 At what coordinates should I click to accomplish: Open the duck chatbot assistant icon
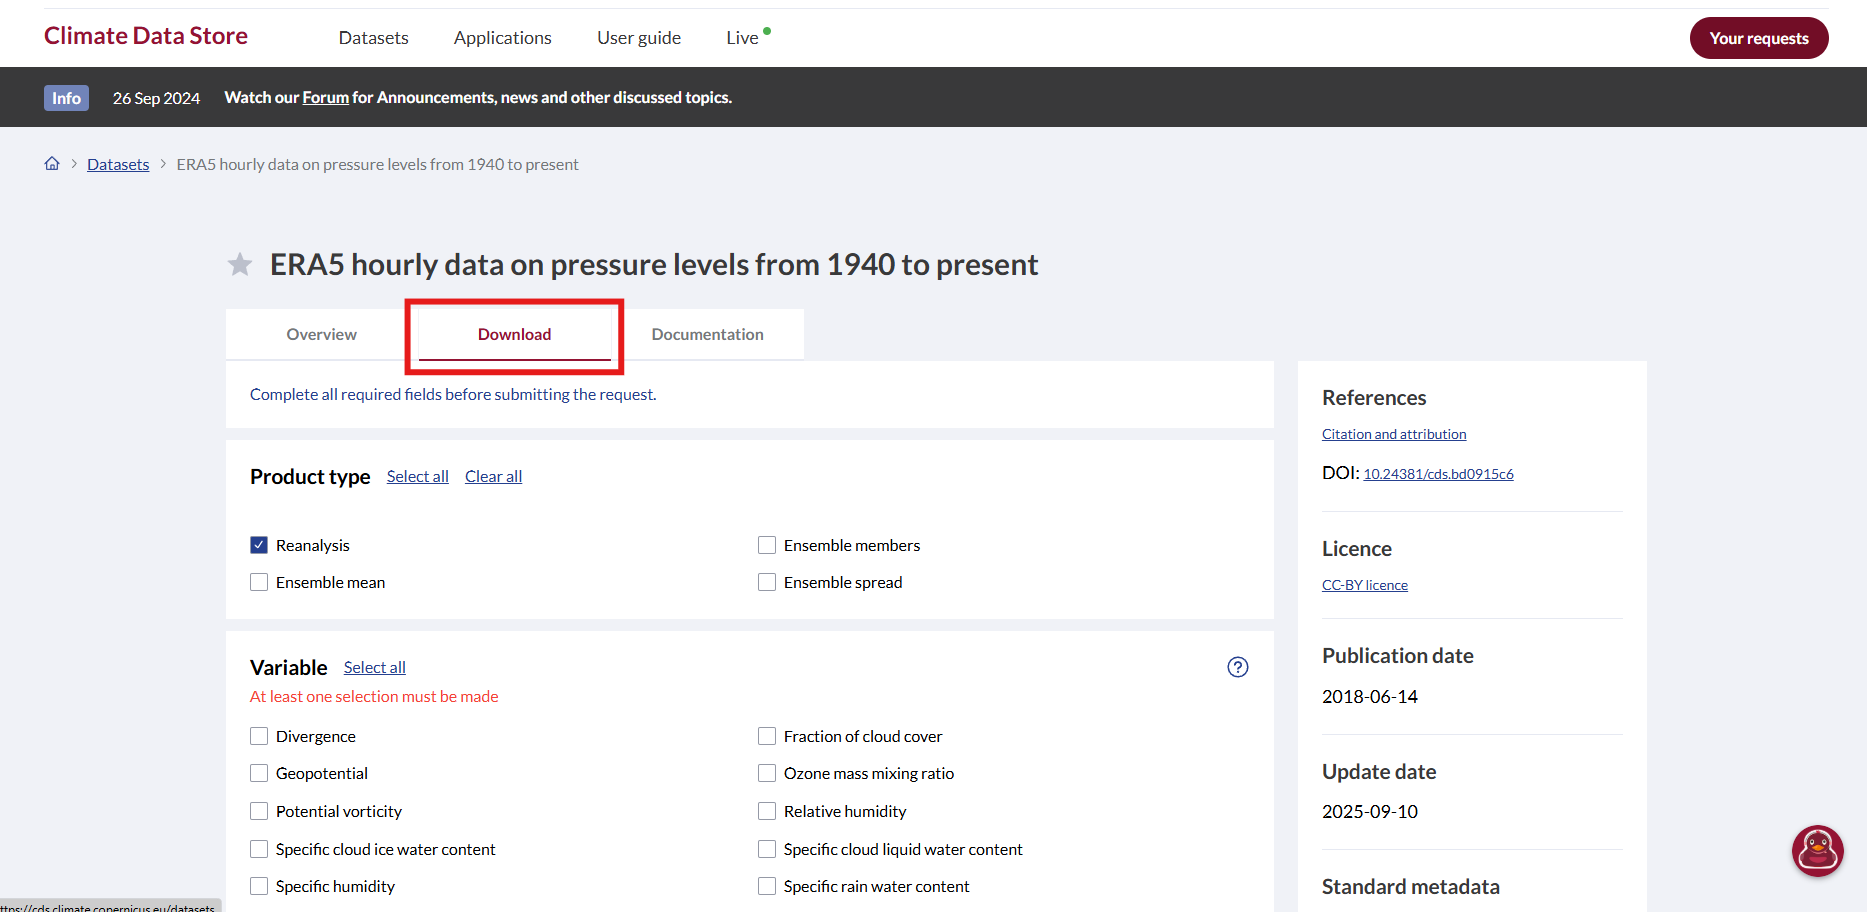click(x=1817, y=851)
